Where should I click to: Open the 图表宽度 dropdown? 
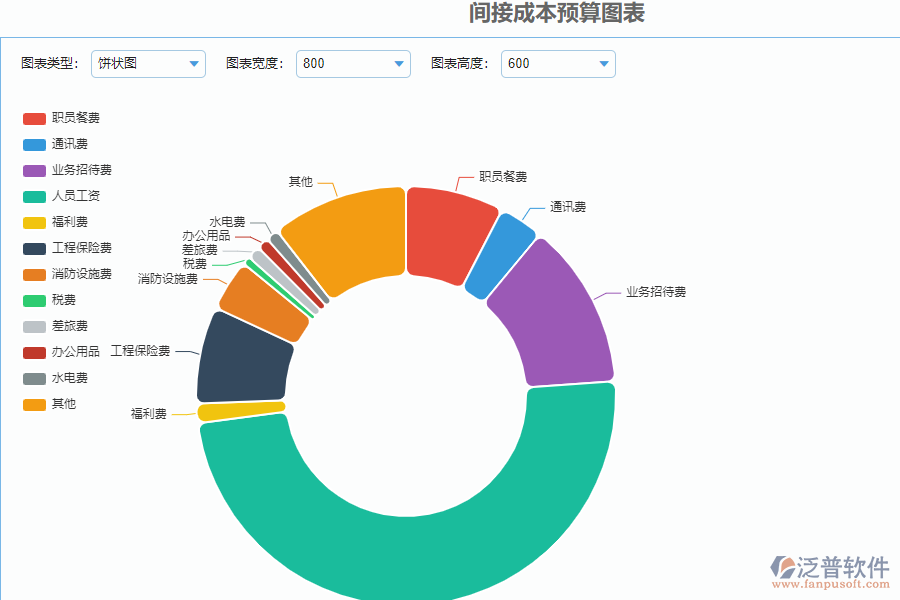tap(353, 63)
